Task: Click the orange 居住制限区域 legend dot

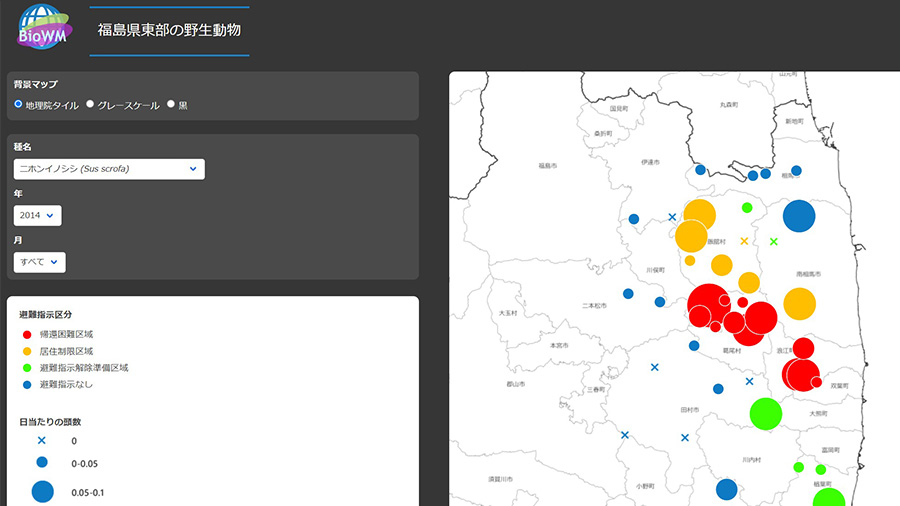Action: coord(26,351)
